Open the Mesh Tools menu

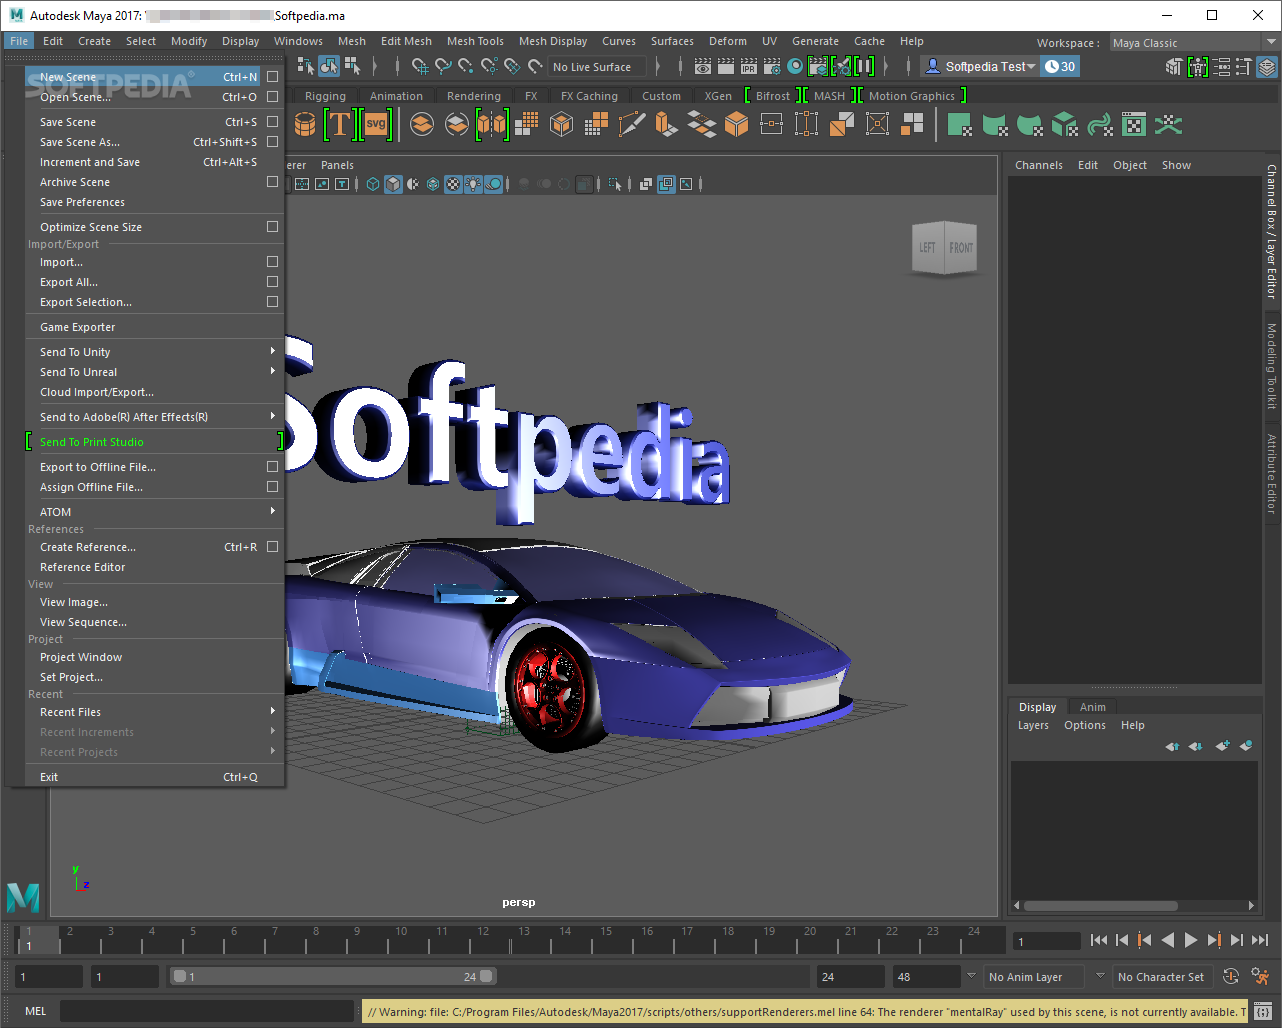pos(475,41)
